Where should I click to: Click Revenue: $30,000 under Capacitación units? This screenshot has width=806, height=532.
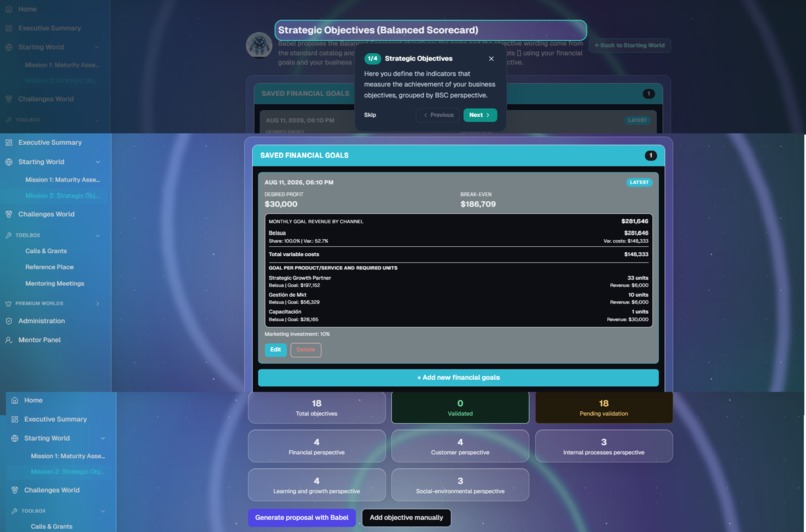[x=628, y=319]
